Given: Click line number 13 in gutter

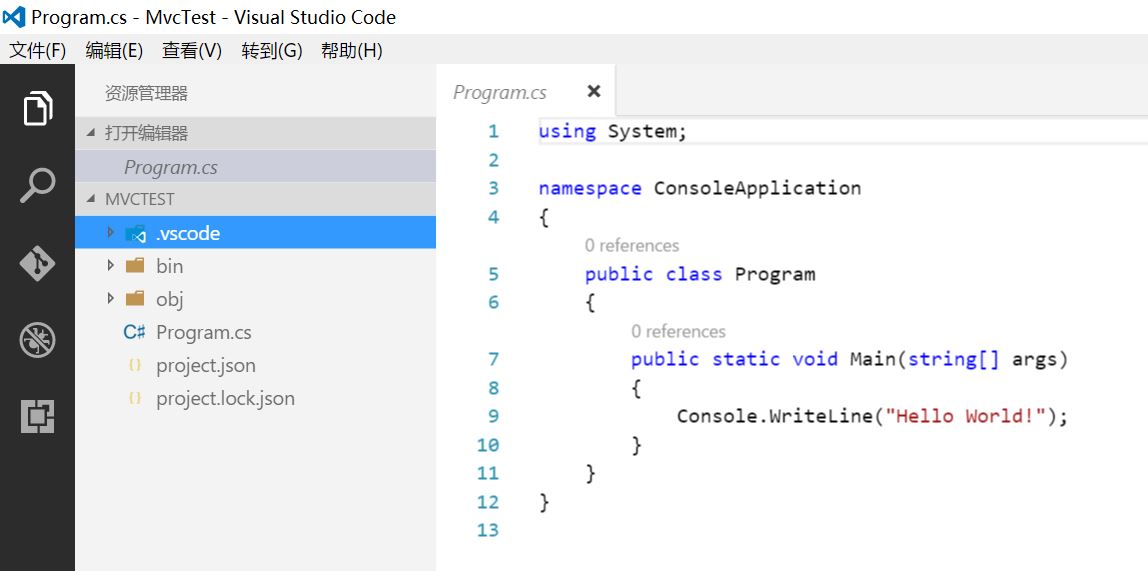Looking at the screenshot, I should pos(488,530).
